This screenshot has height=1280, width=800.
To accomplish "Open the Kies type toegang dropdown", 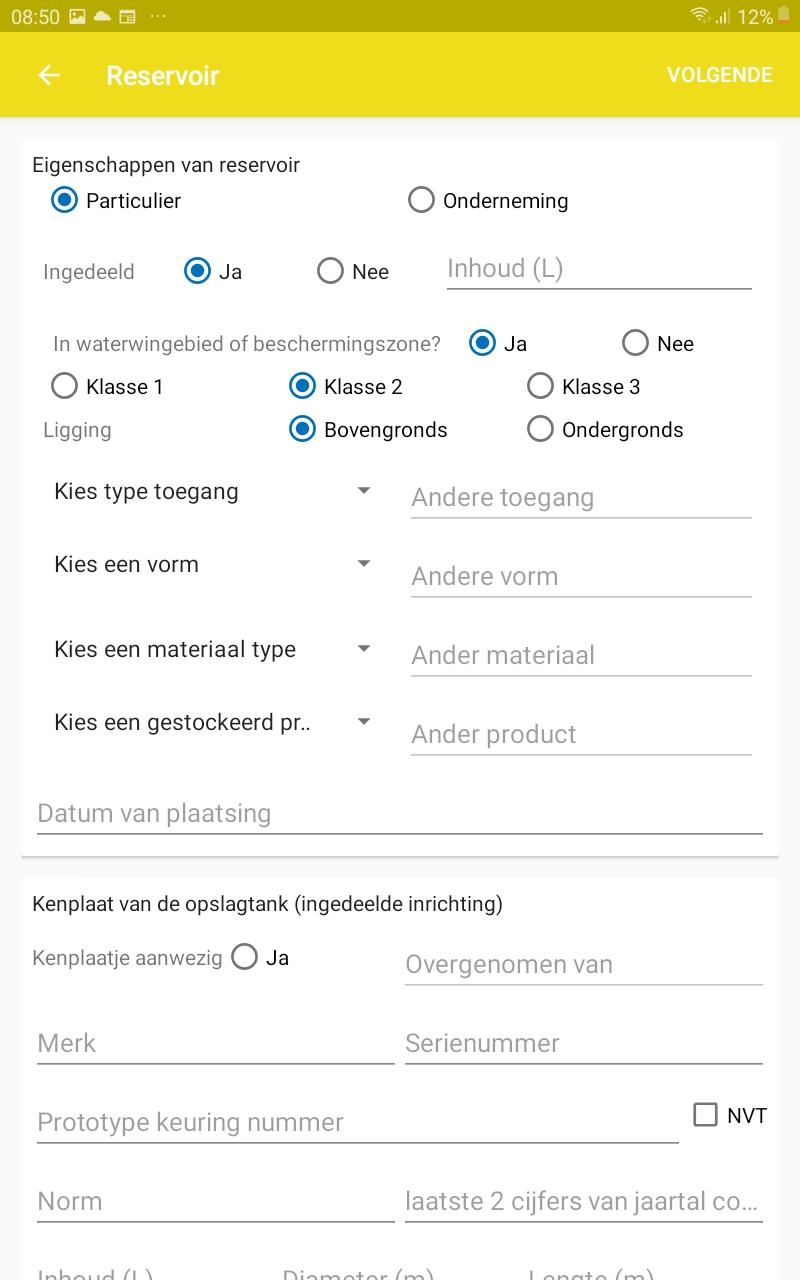I will click(213, 491).
